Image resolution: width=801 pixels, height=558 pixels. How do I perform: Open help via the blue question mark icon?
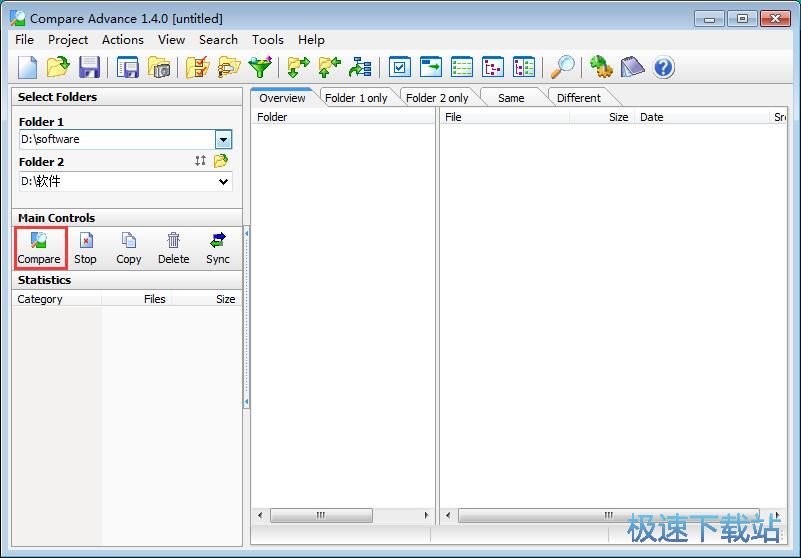tap(663, 67)
